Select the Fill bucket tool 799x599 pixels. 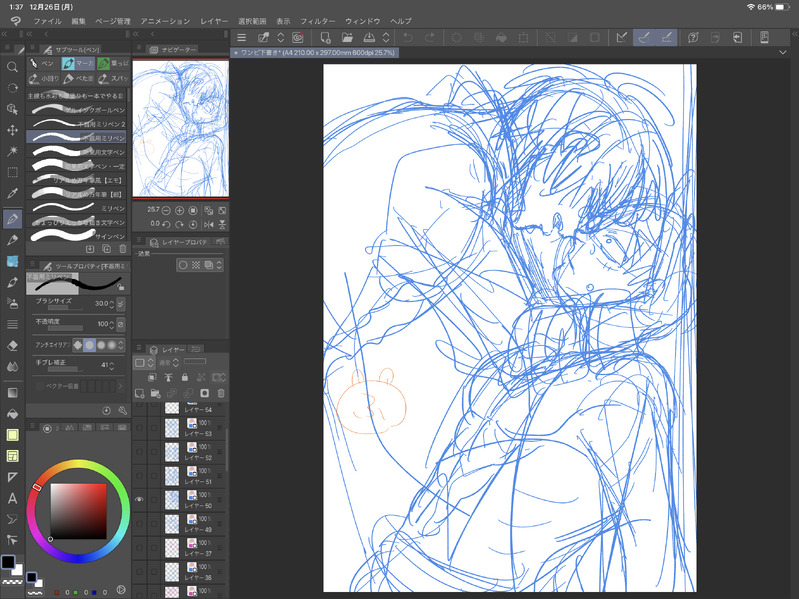12,414
